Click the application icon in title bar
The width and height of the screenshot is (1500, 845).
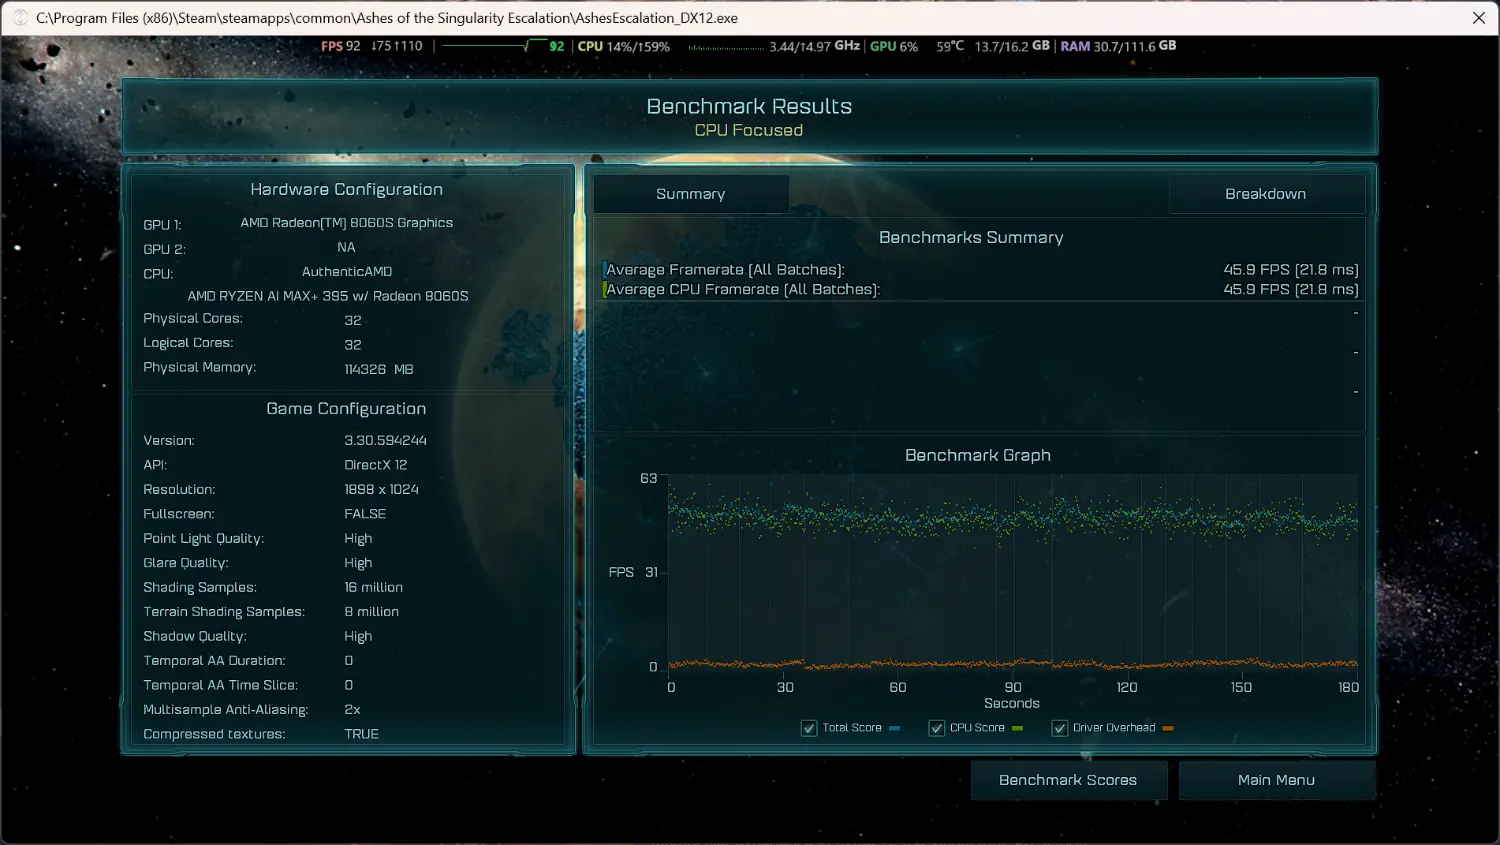(19, 18)
